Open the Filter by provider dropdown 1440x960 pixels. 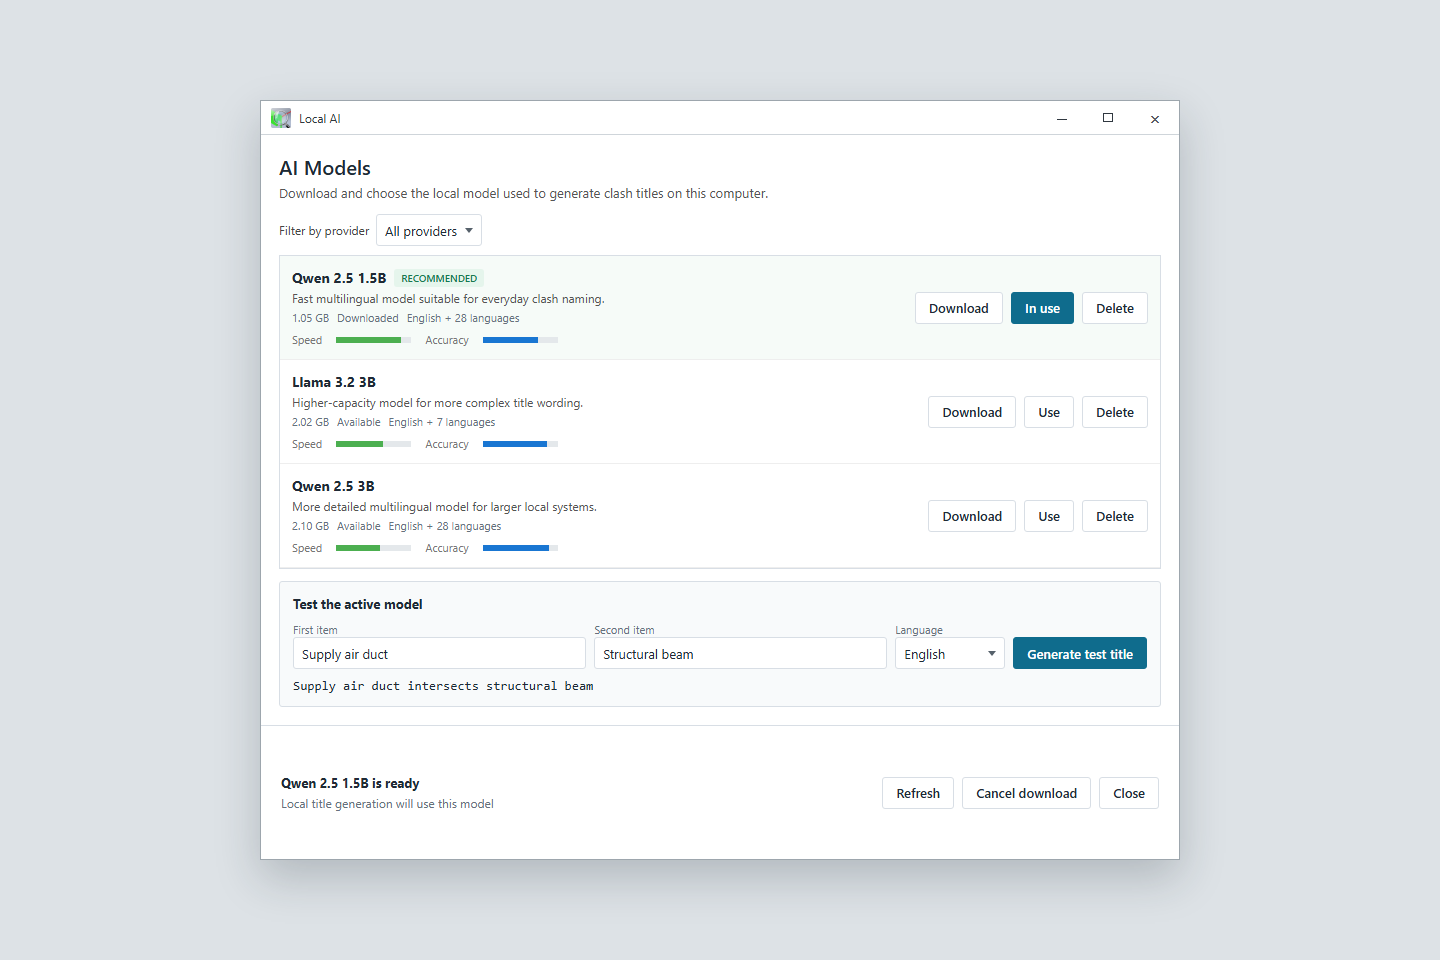click(x=429, y=230)
